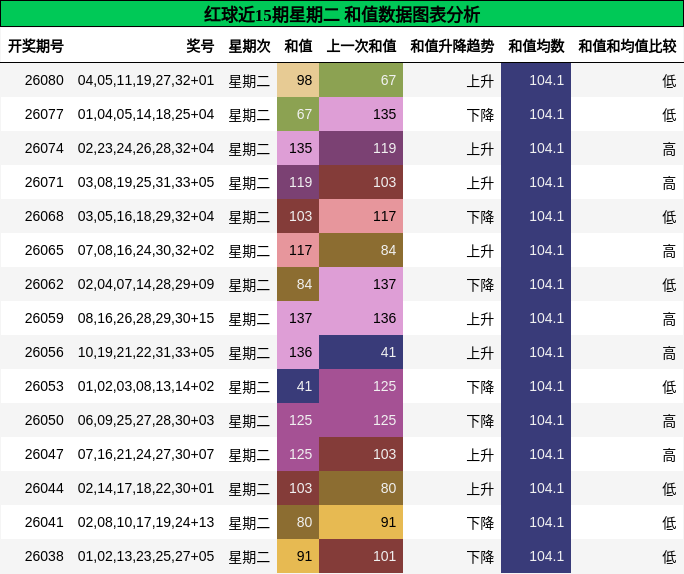
Task: Click the 和值和均值比较 column header
Action: [x=627, y=46]
